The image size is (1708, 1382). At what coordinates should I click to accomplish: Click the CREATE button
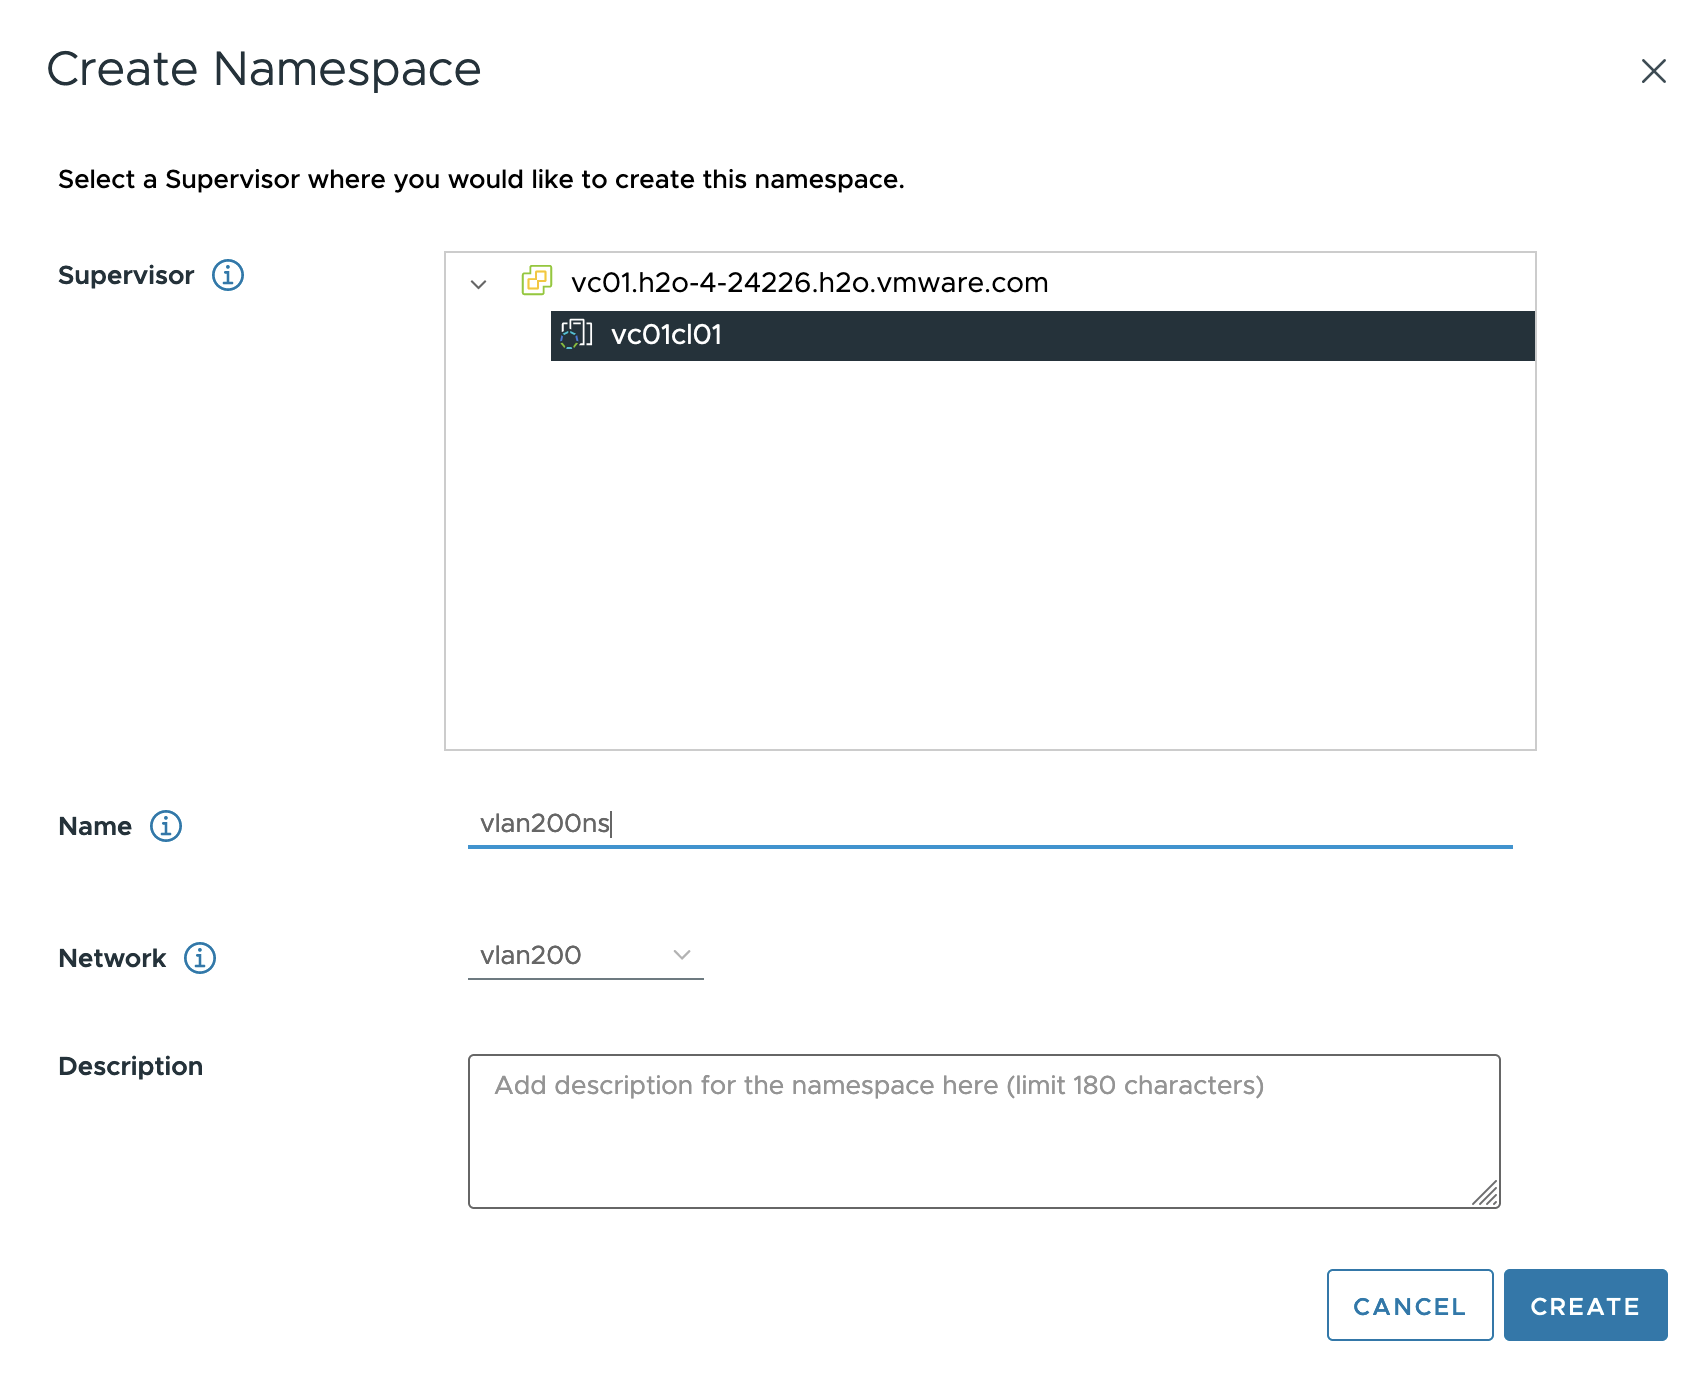pos(1586,1305)
